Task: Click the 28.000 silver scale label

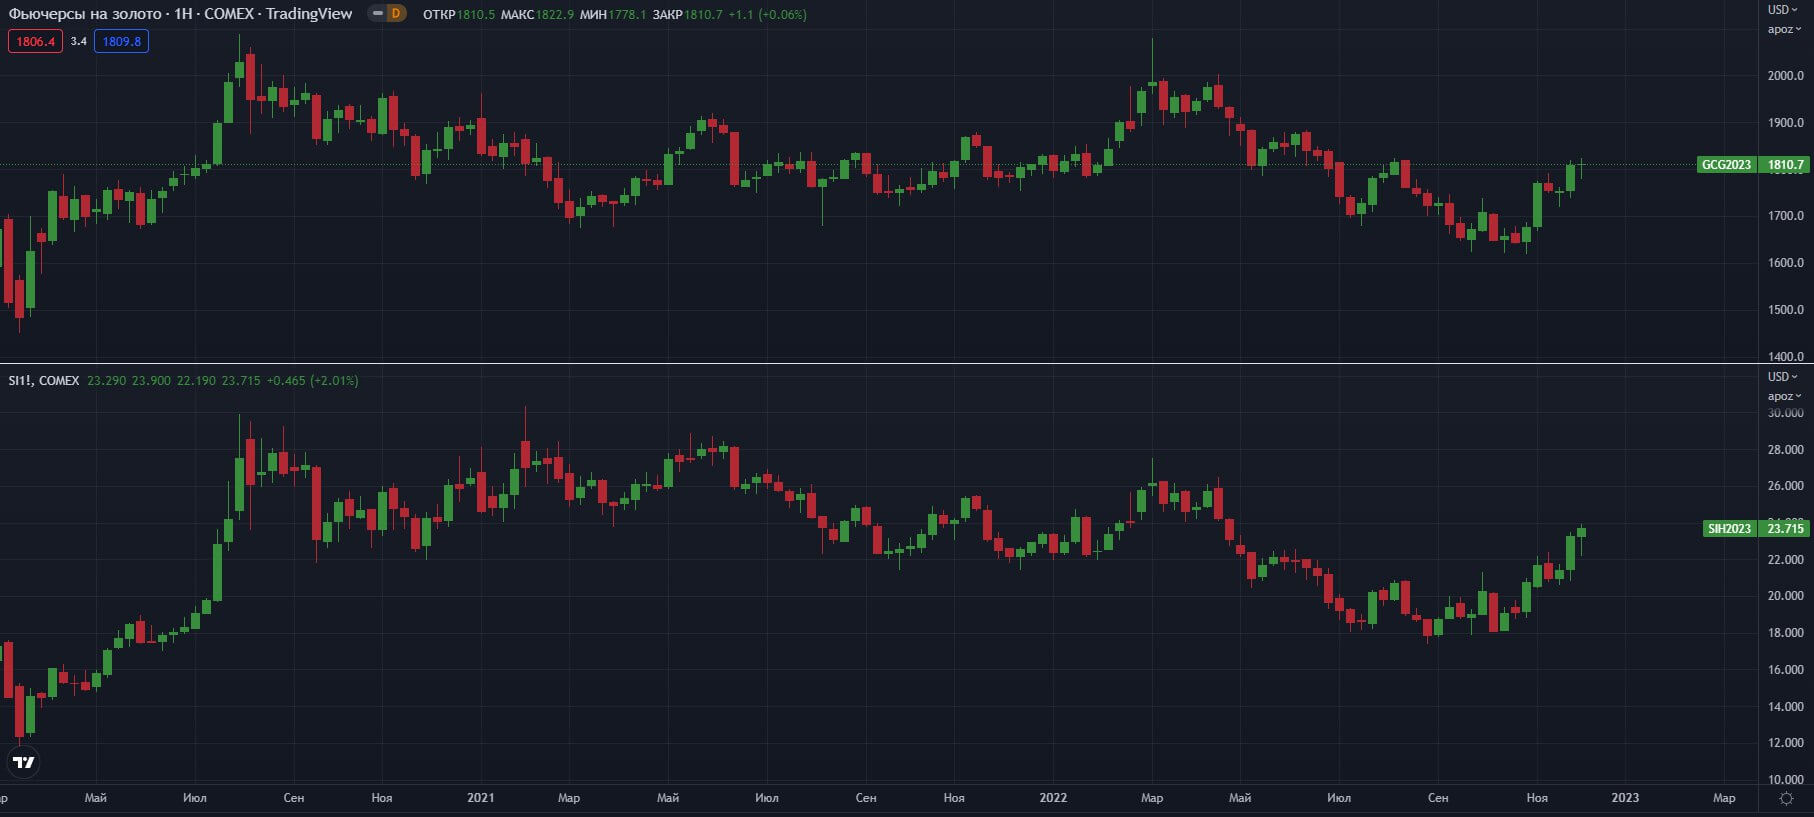Action: pyautogui.click(x=1785, y=450)
